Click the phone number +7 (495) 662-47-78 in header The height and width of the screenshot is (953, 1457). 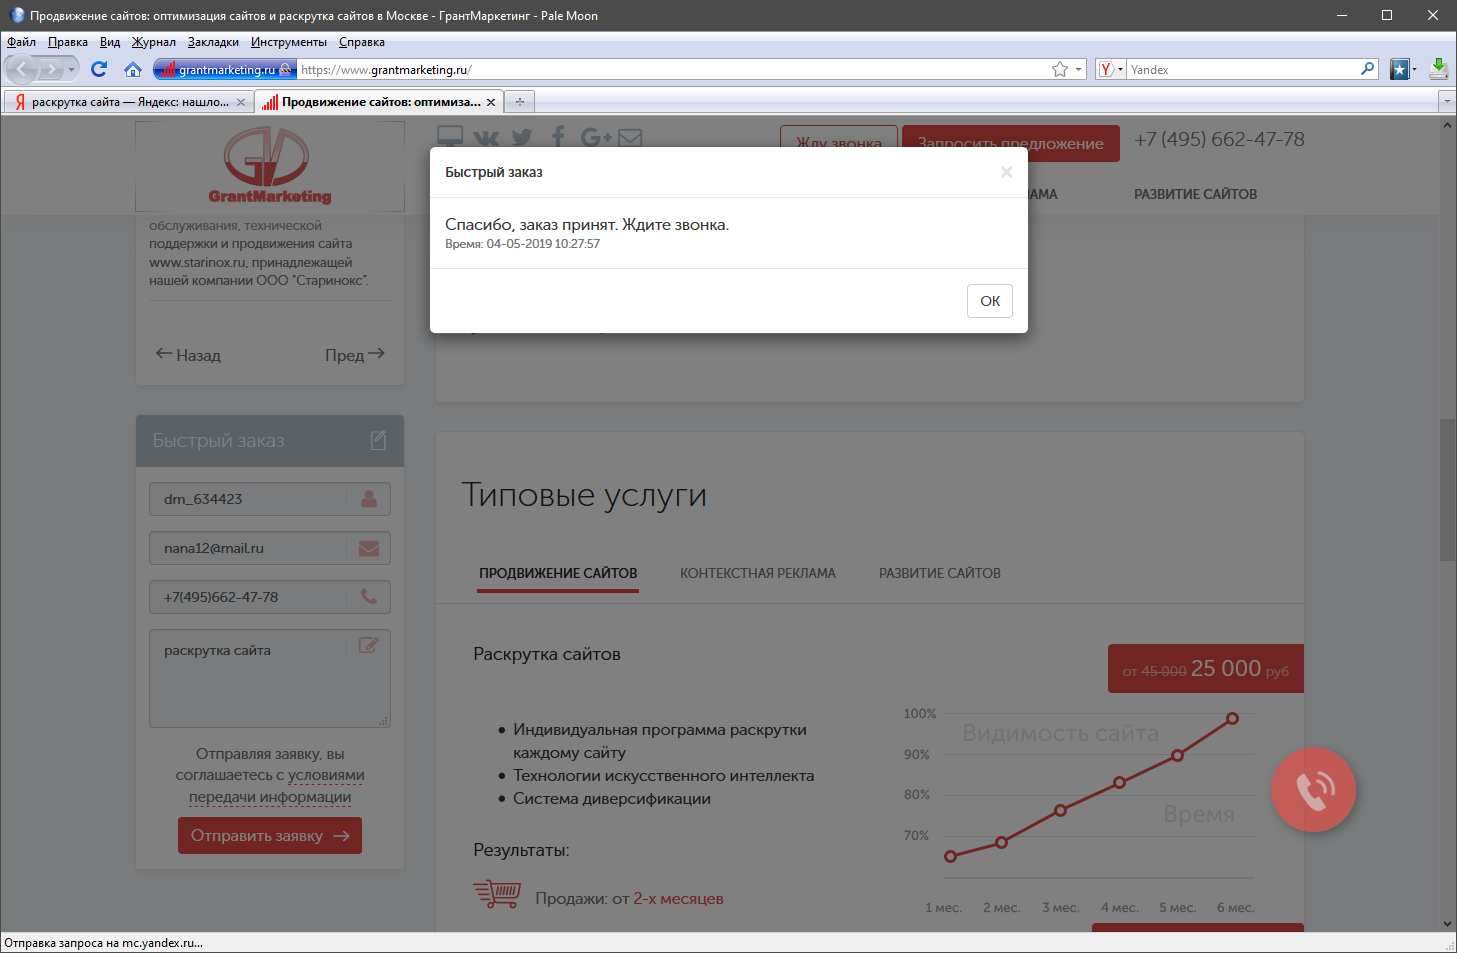1219,139
